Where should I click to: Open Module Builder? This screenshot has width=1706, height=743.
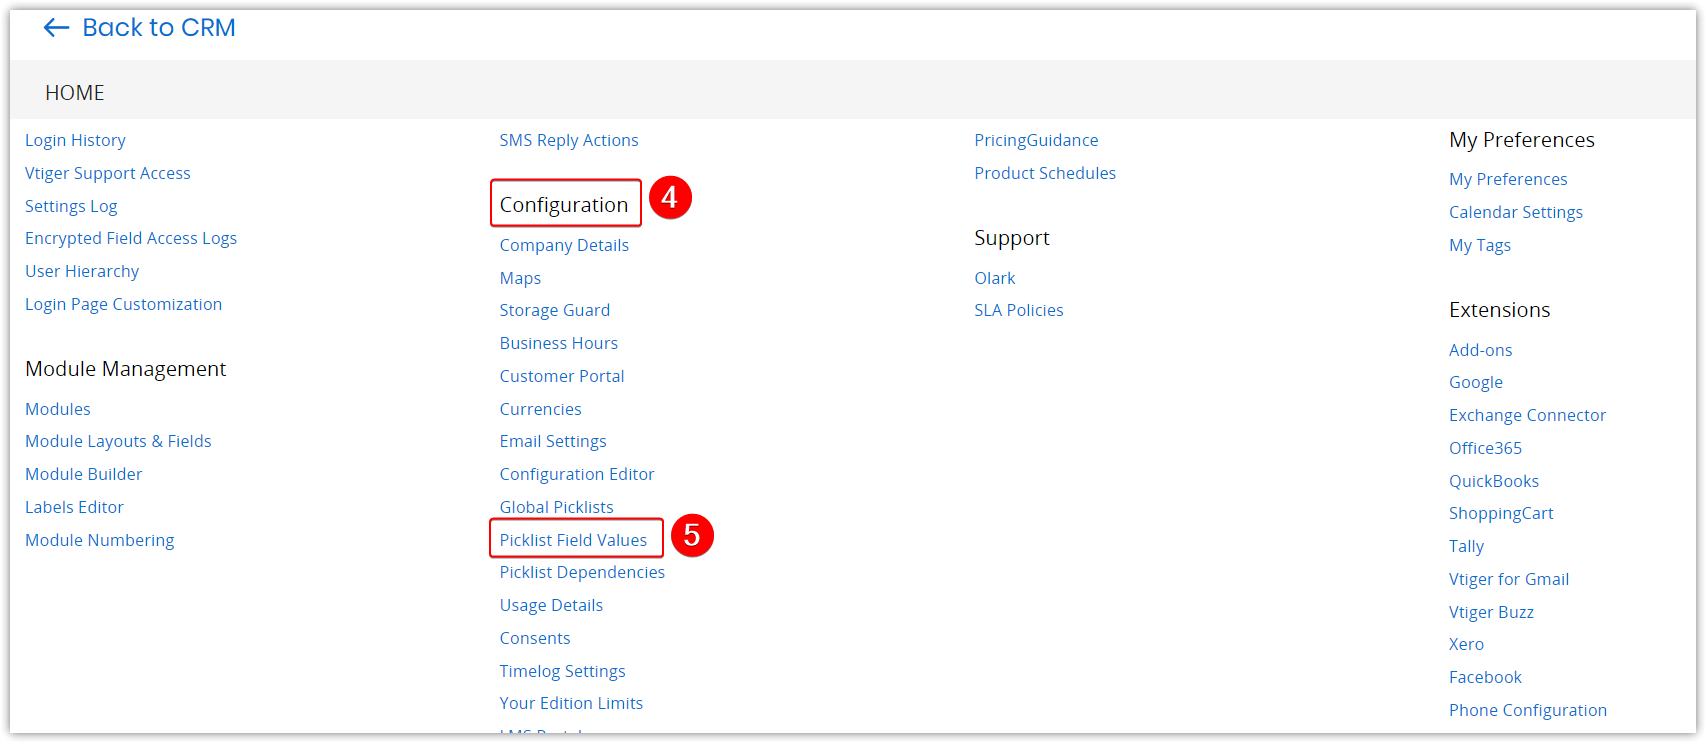click(x=84, y=474)
